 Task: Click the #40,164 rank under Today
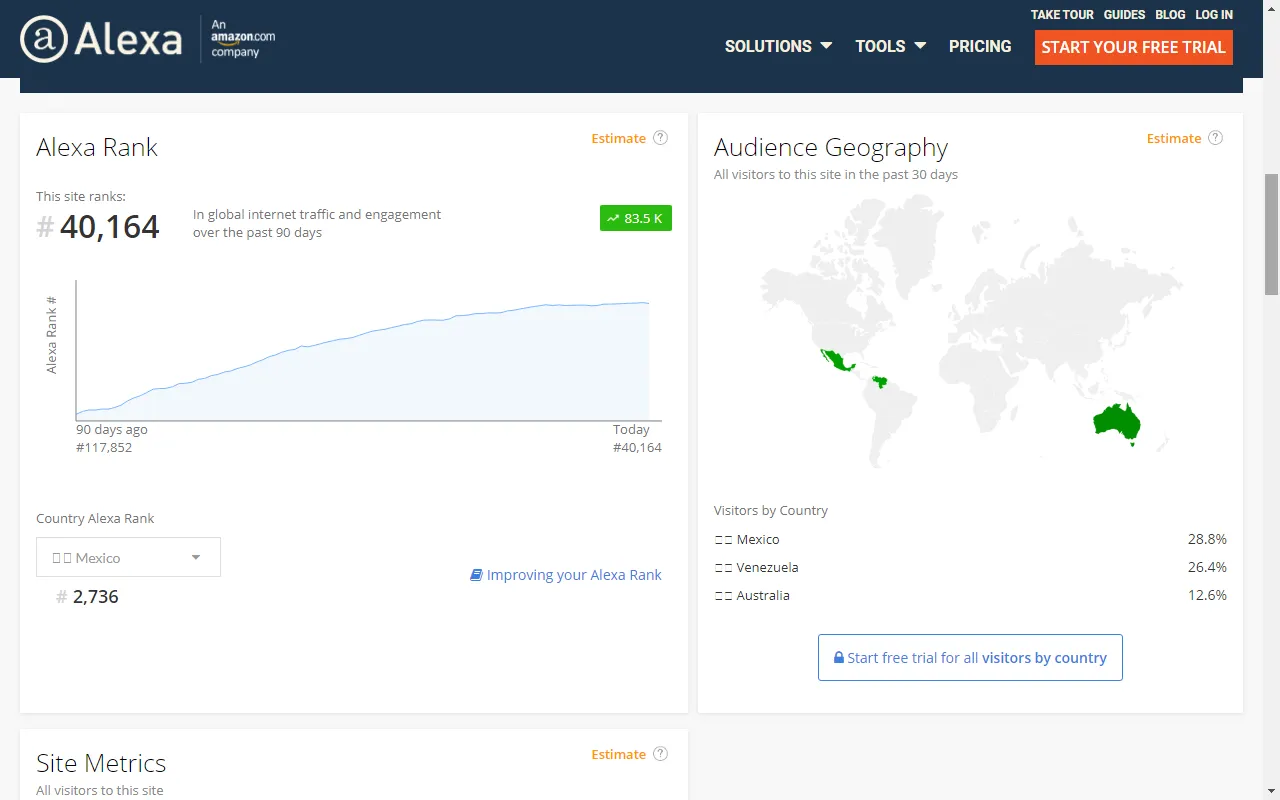pyautogui.click(x=637, y=447)
